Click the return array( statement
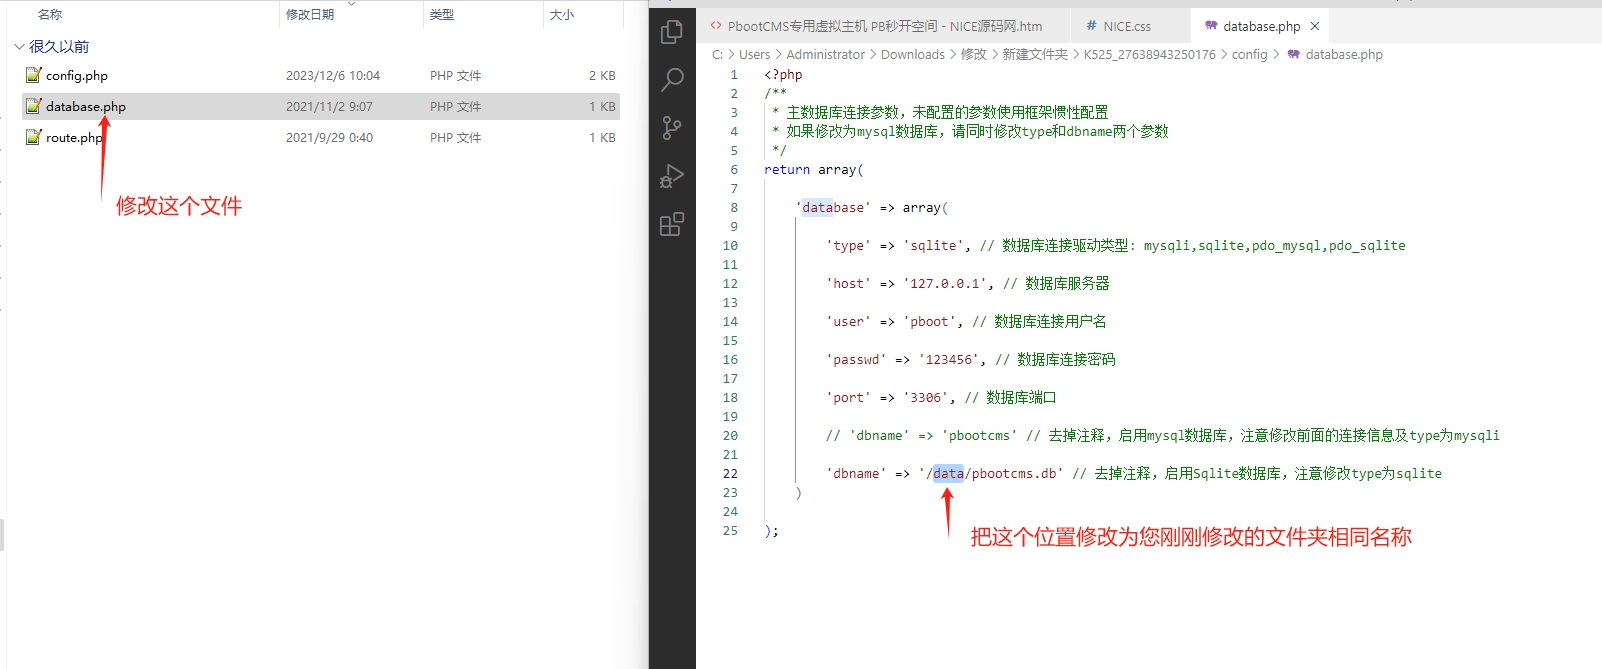The height and width of the screenshot is (669, 1602). point(814,169)
